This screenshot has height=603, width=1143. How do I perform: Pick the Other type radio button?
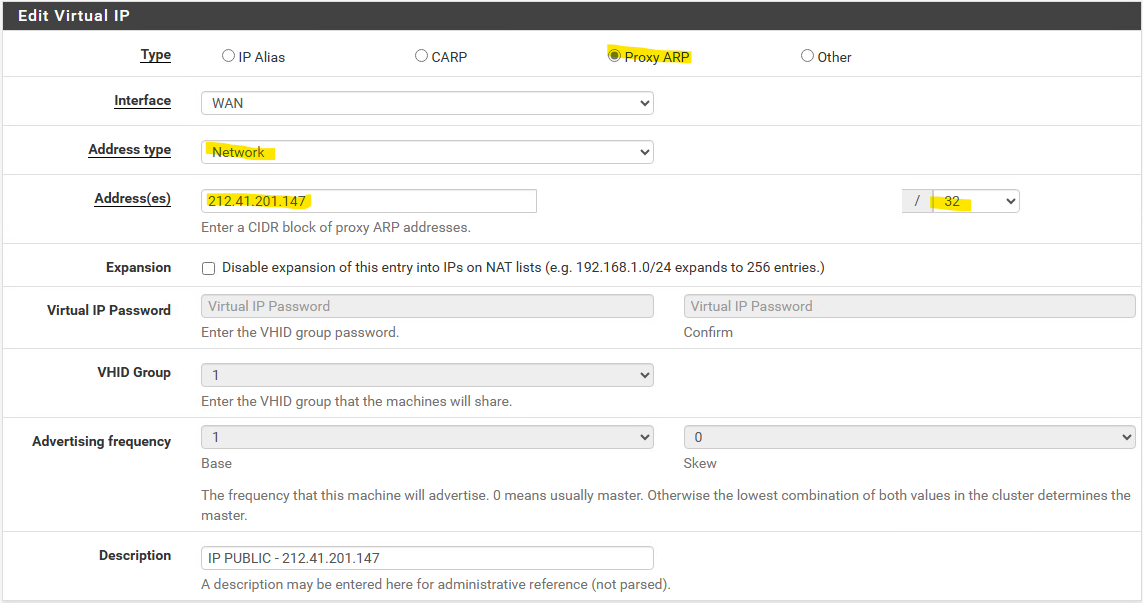[x=807, y=56]
